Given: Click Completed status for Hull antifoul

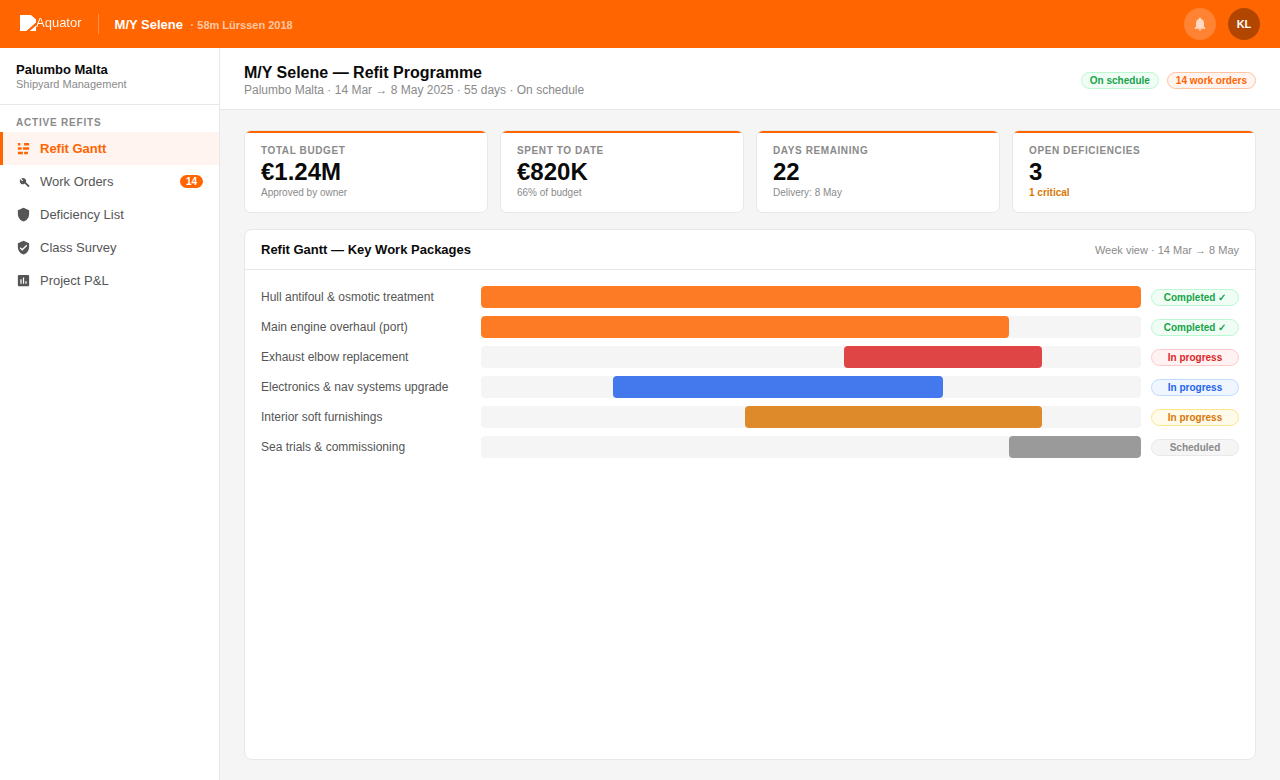Looking at the screenshot, I should 1195,297.
